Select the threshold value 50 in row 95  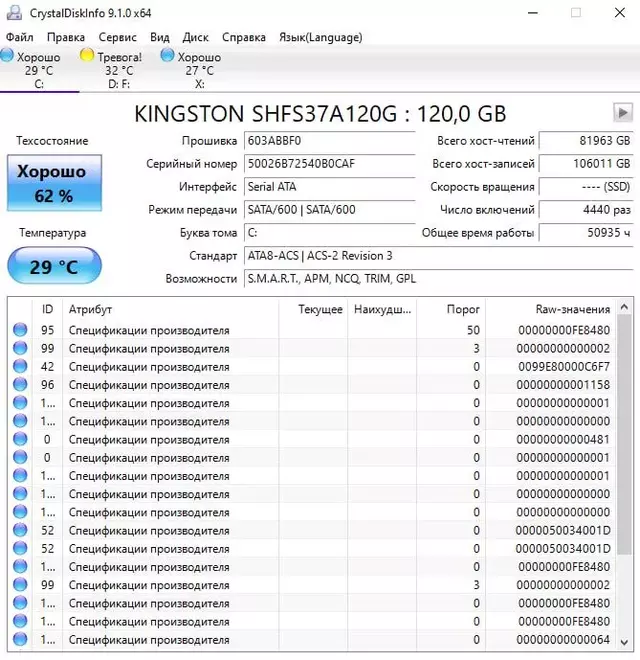coord(473,330)
